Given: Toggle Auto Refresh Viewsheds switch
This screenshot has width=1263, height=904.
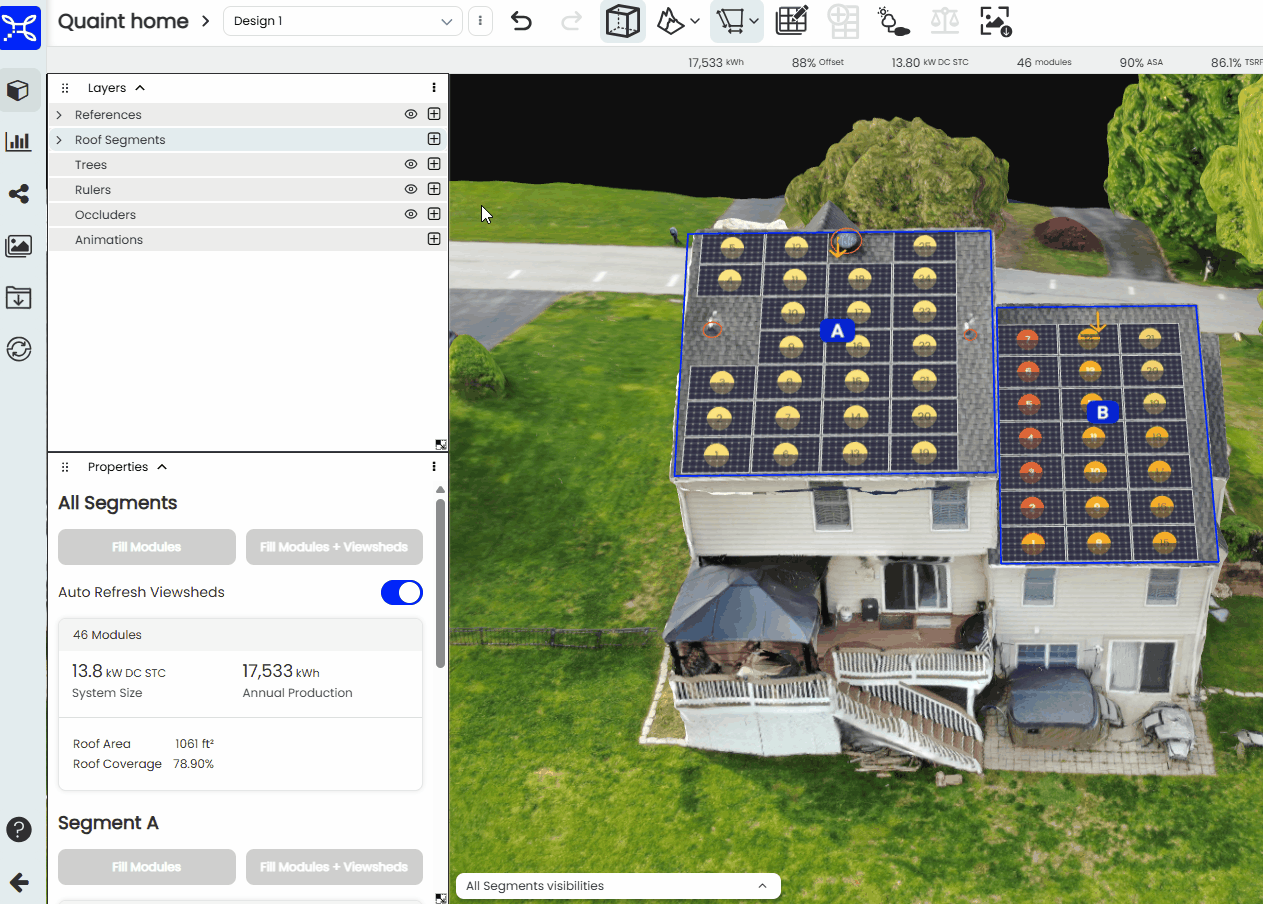Looking at the screenshot, I should [x=402, y=592].
